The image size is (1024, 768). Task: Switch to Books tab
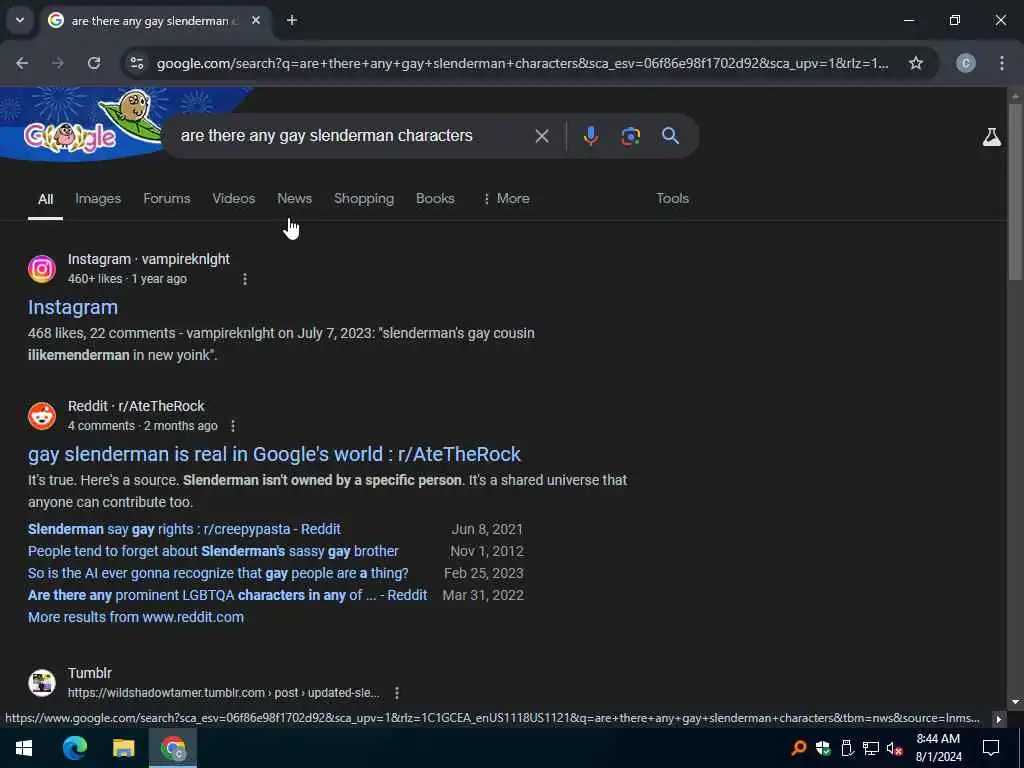pos(435,199)
